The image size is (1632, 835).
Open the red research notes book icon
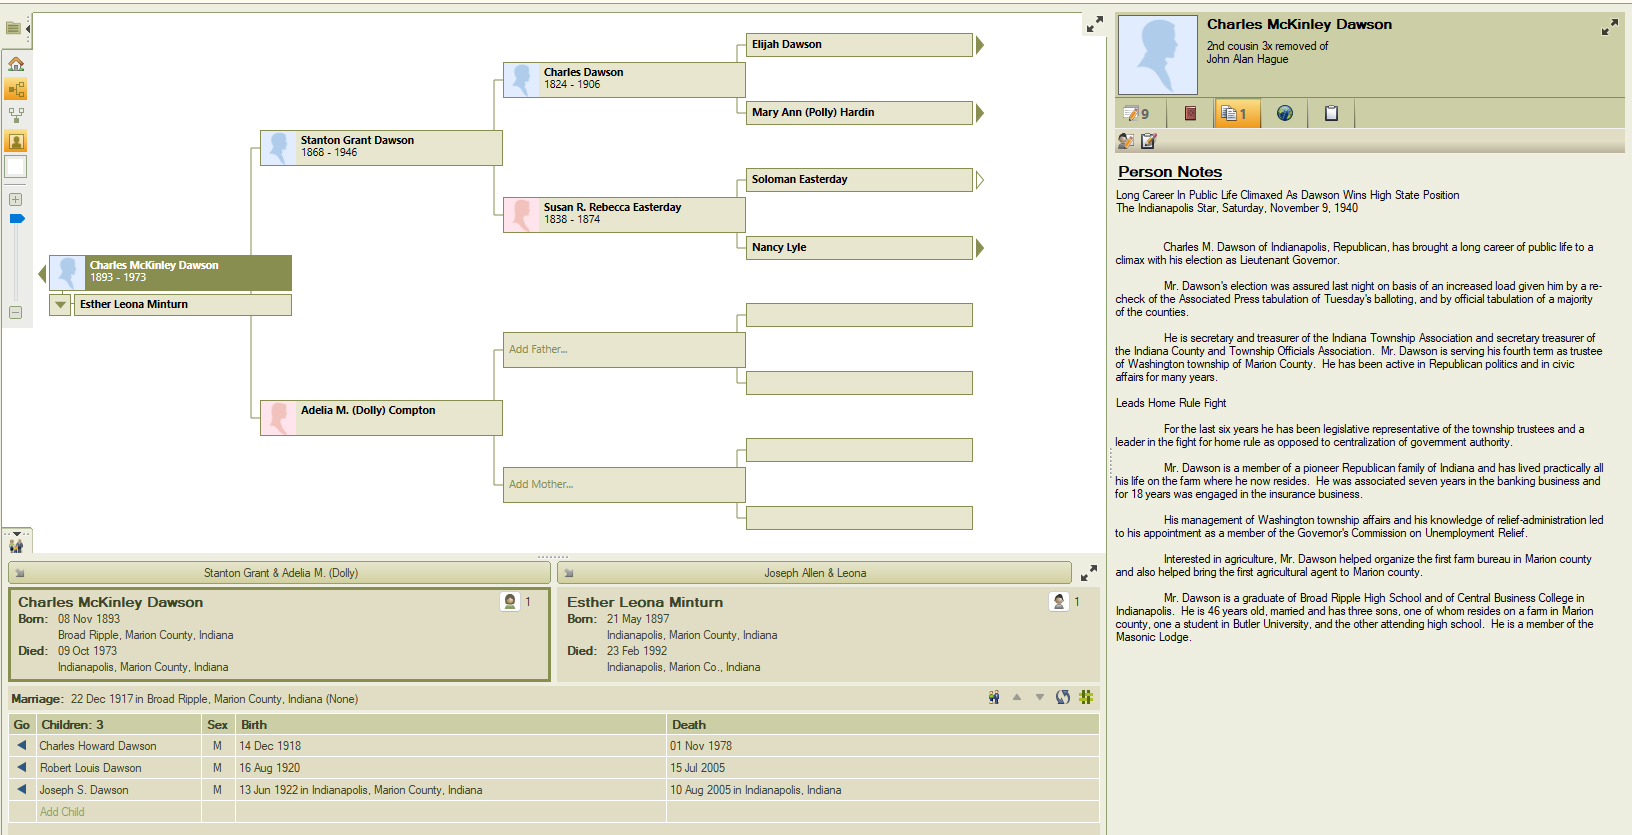[x=1190, y=114]
